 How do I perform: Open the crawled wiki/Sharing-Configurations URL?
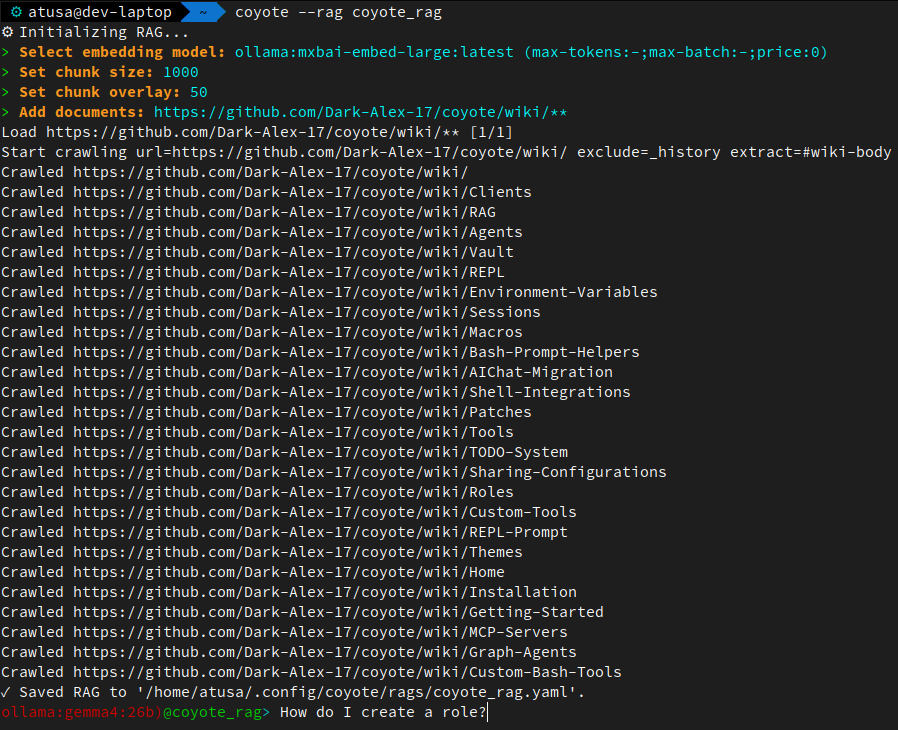tap(369, 472)
